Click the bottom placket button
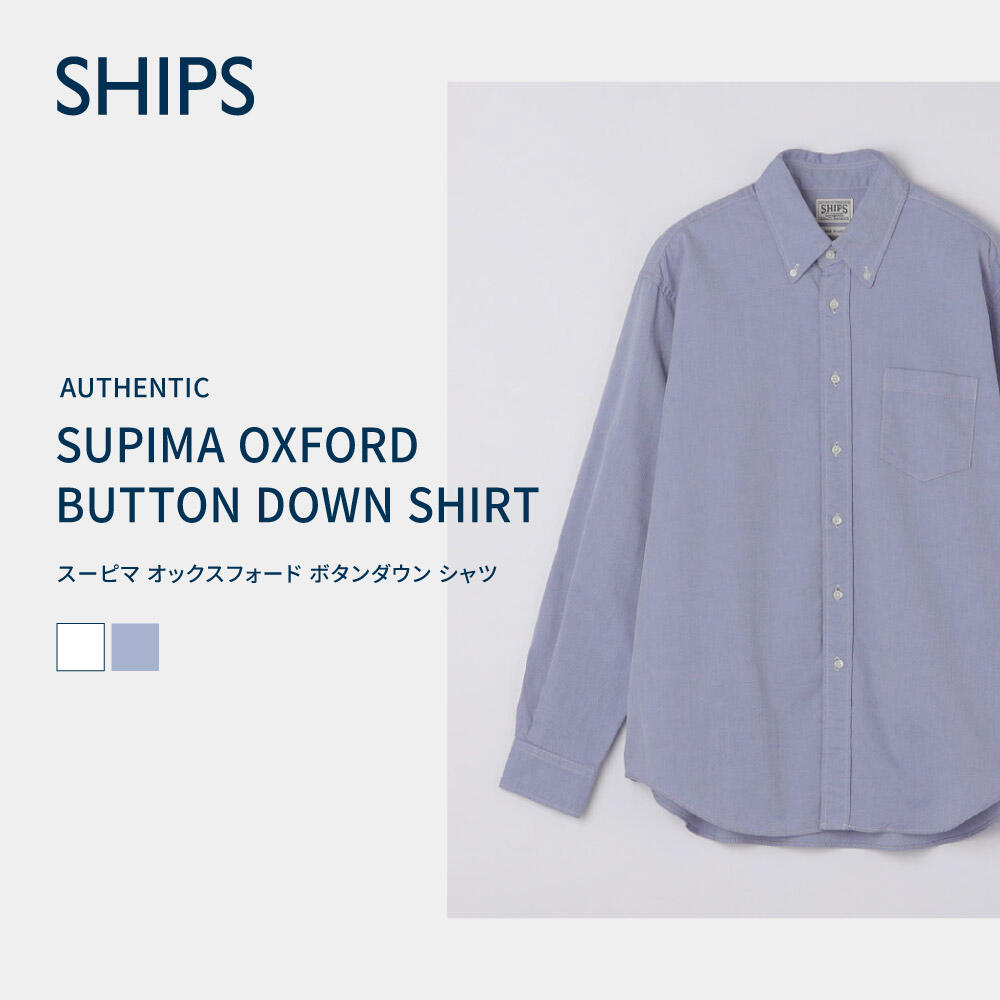1000x1000 pixels. pos(838,663)
